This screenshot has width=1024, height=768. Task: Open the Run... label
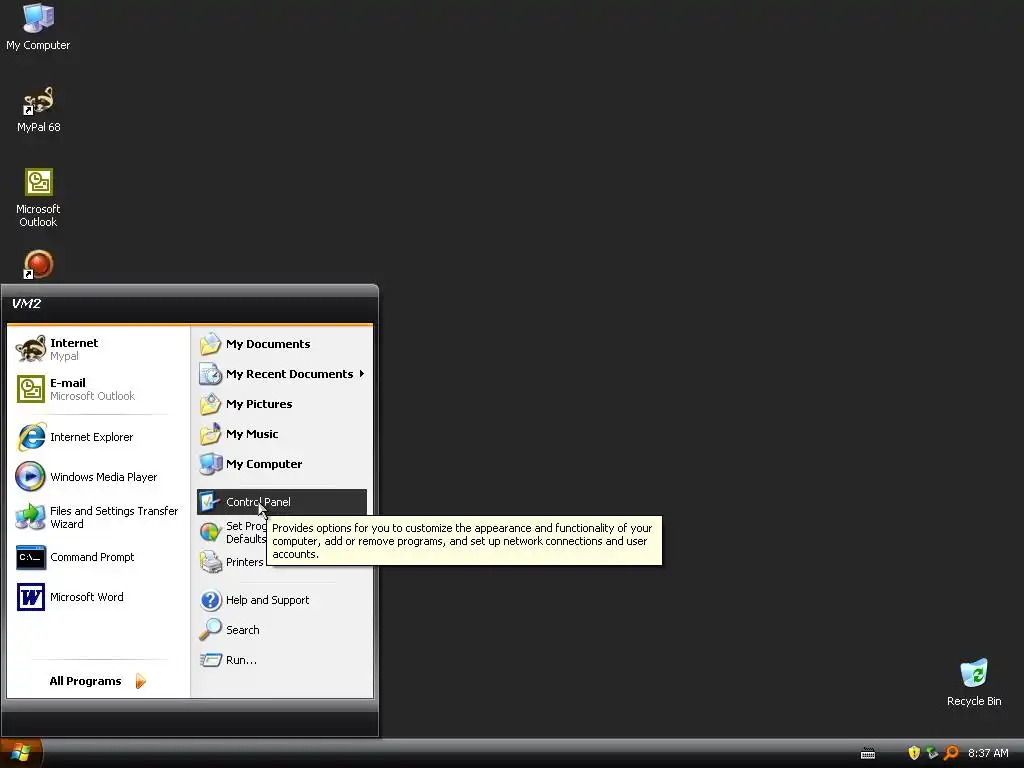(x=241, y=660)
